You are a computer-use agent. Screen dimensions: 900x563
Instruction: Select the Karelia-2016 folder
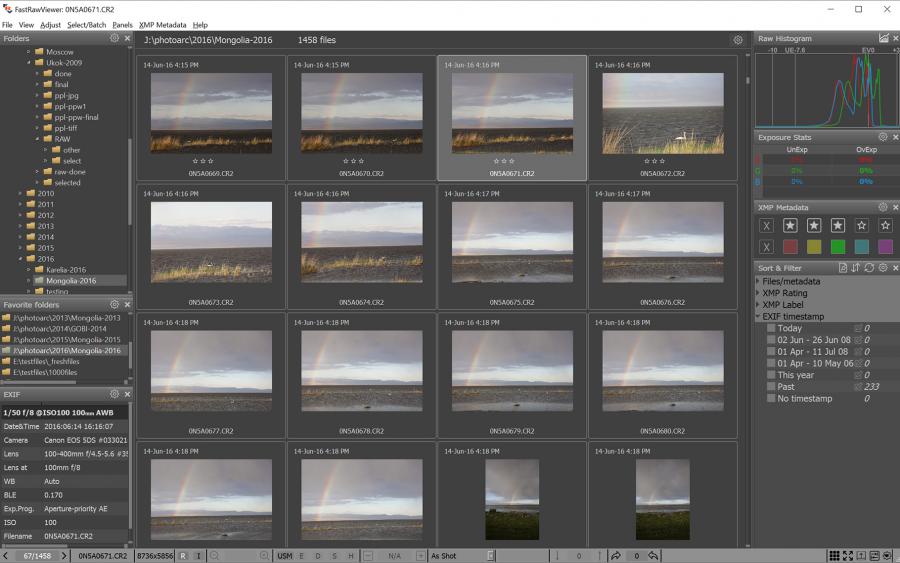pyautogui.click(x=66, y=270)
